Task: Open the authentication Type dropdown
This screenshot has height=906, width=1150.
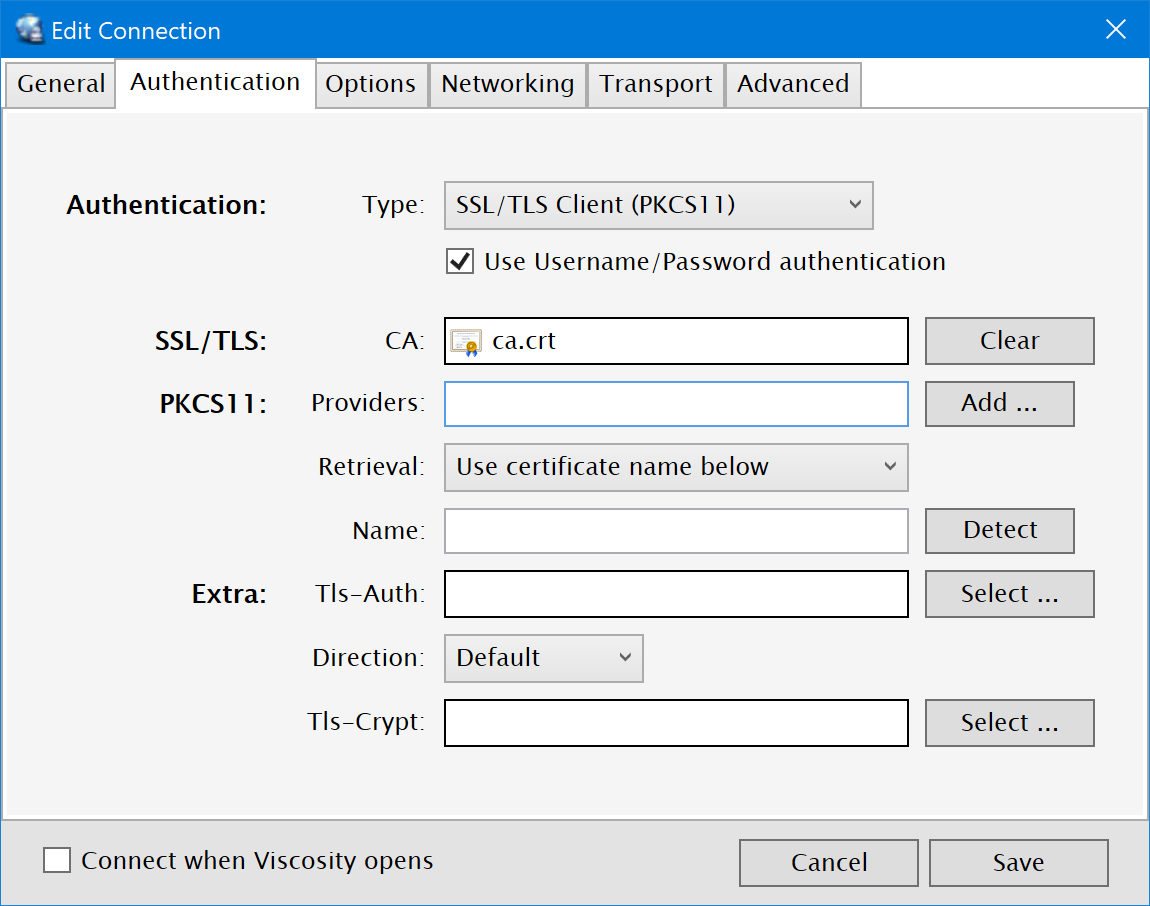Action: coord(658,205)
